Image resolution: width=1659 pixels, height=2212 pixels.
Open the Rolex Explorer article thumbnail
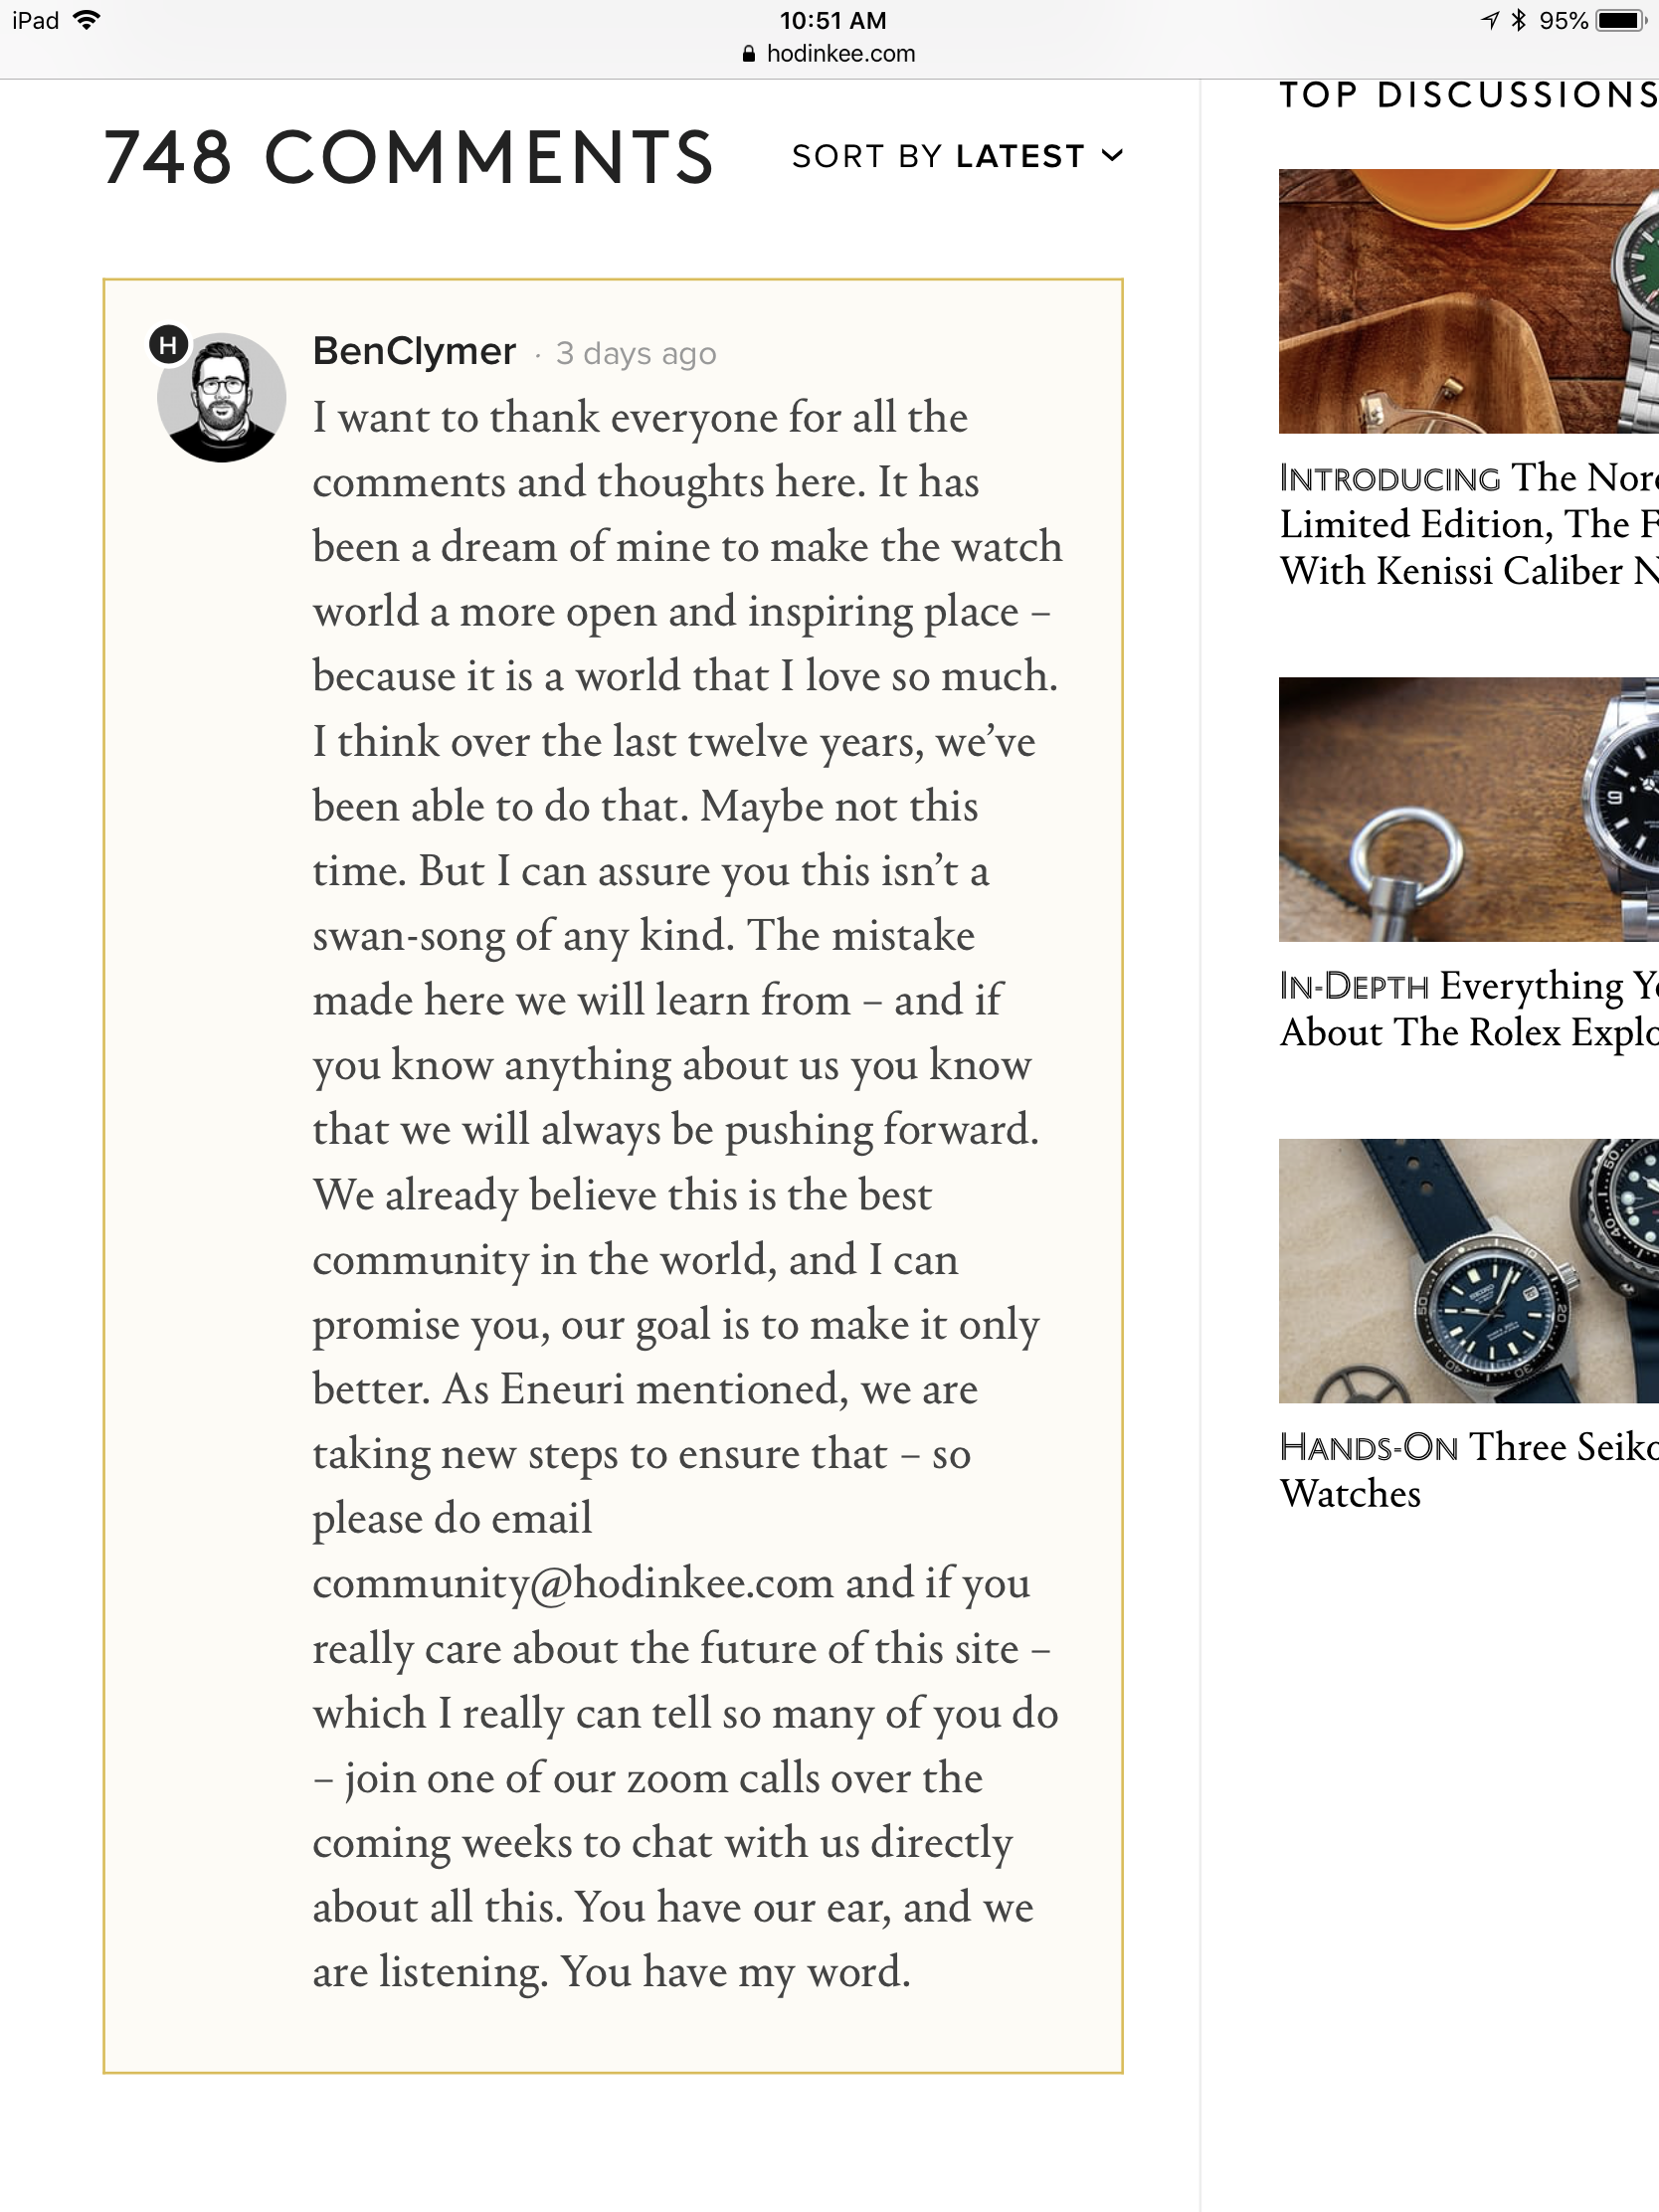pyautogui.click(x=1468, y=809)
